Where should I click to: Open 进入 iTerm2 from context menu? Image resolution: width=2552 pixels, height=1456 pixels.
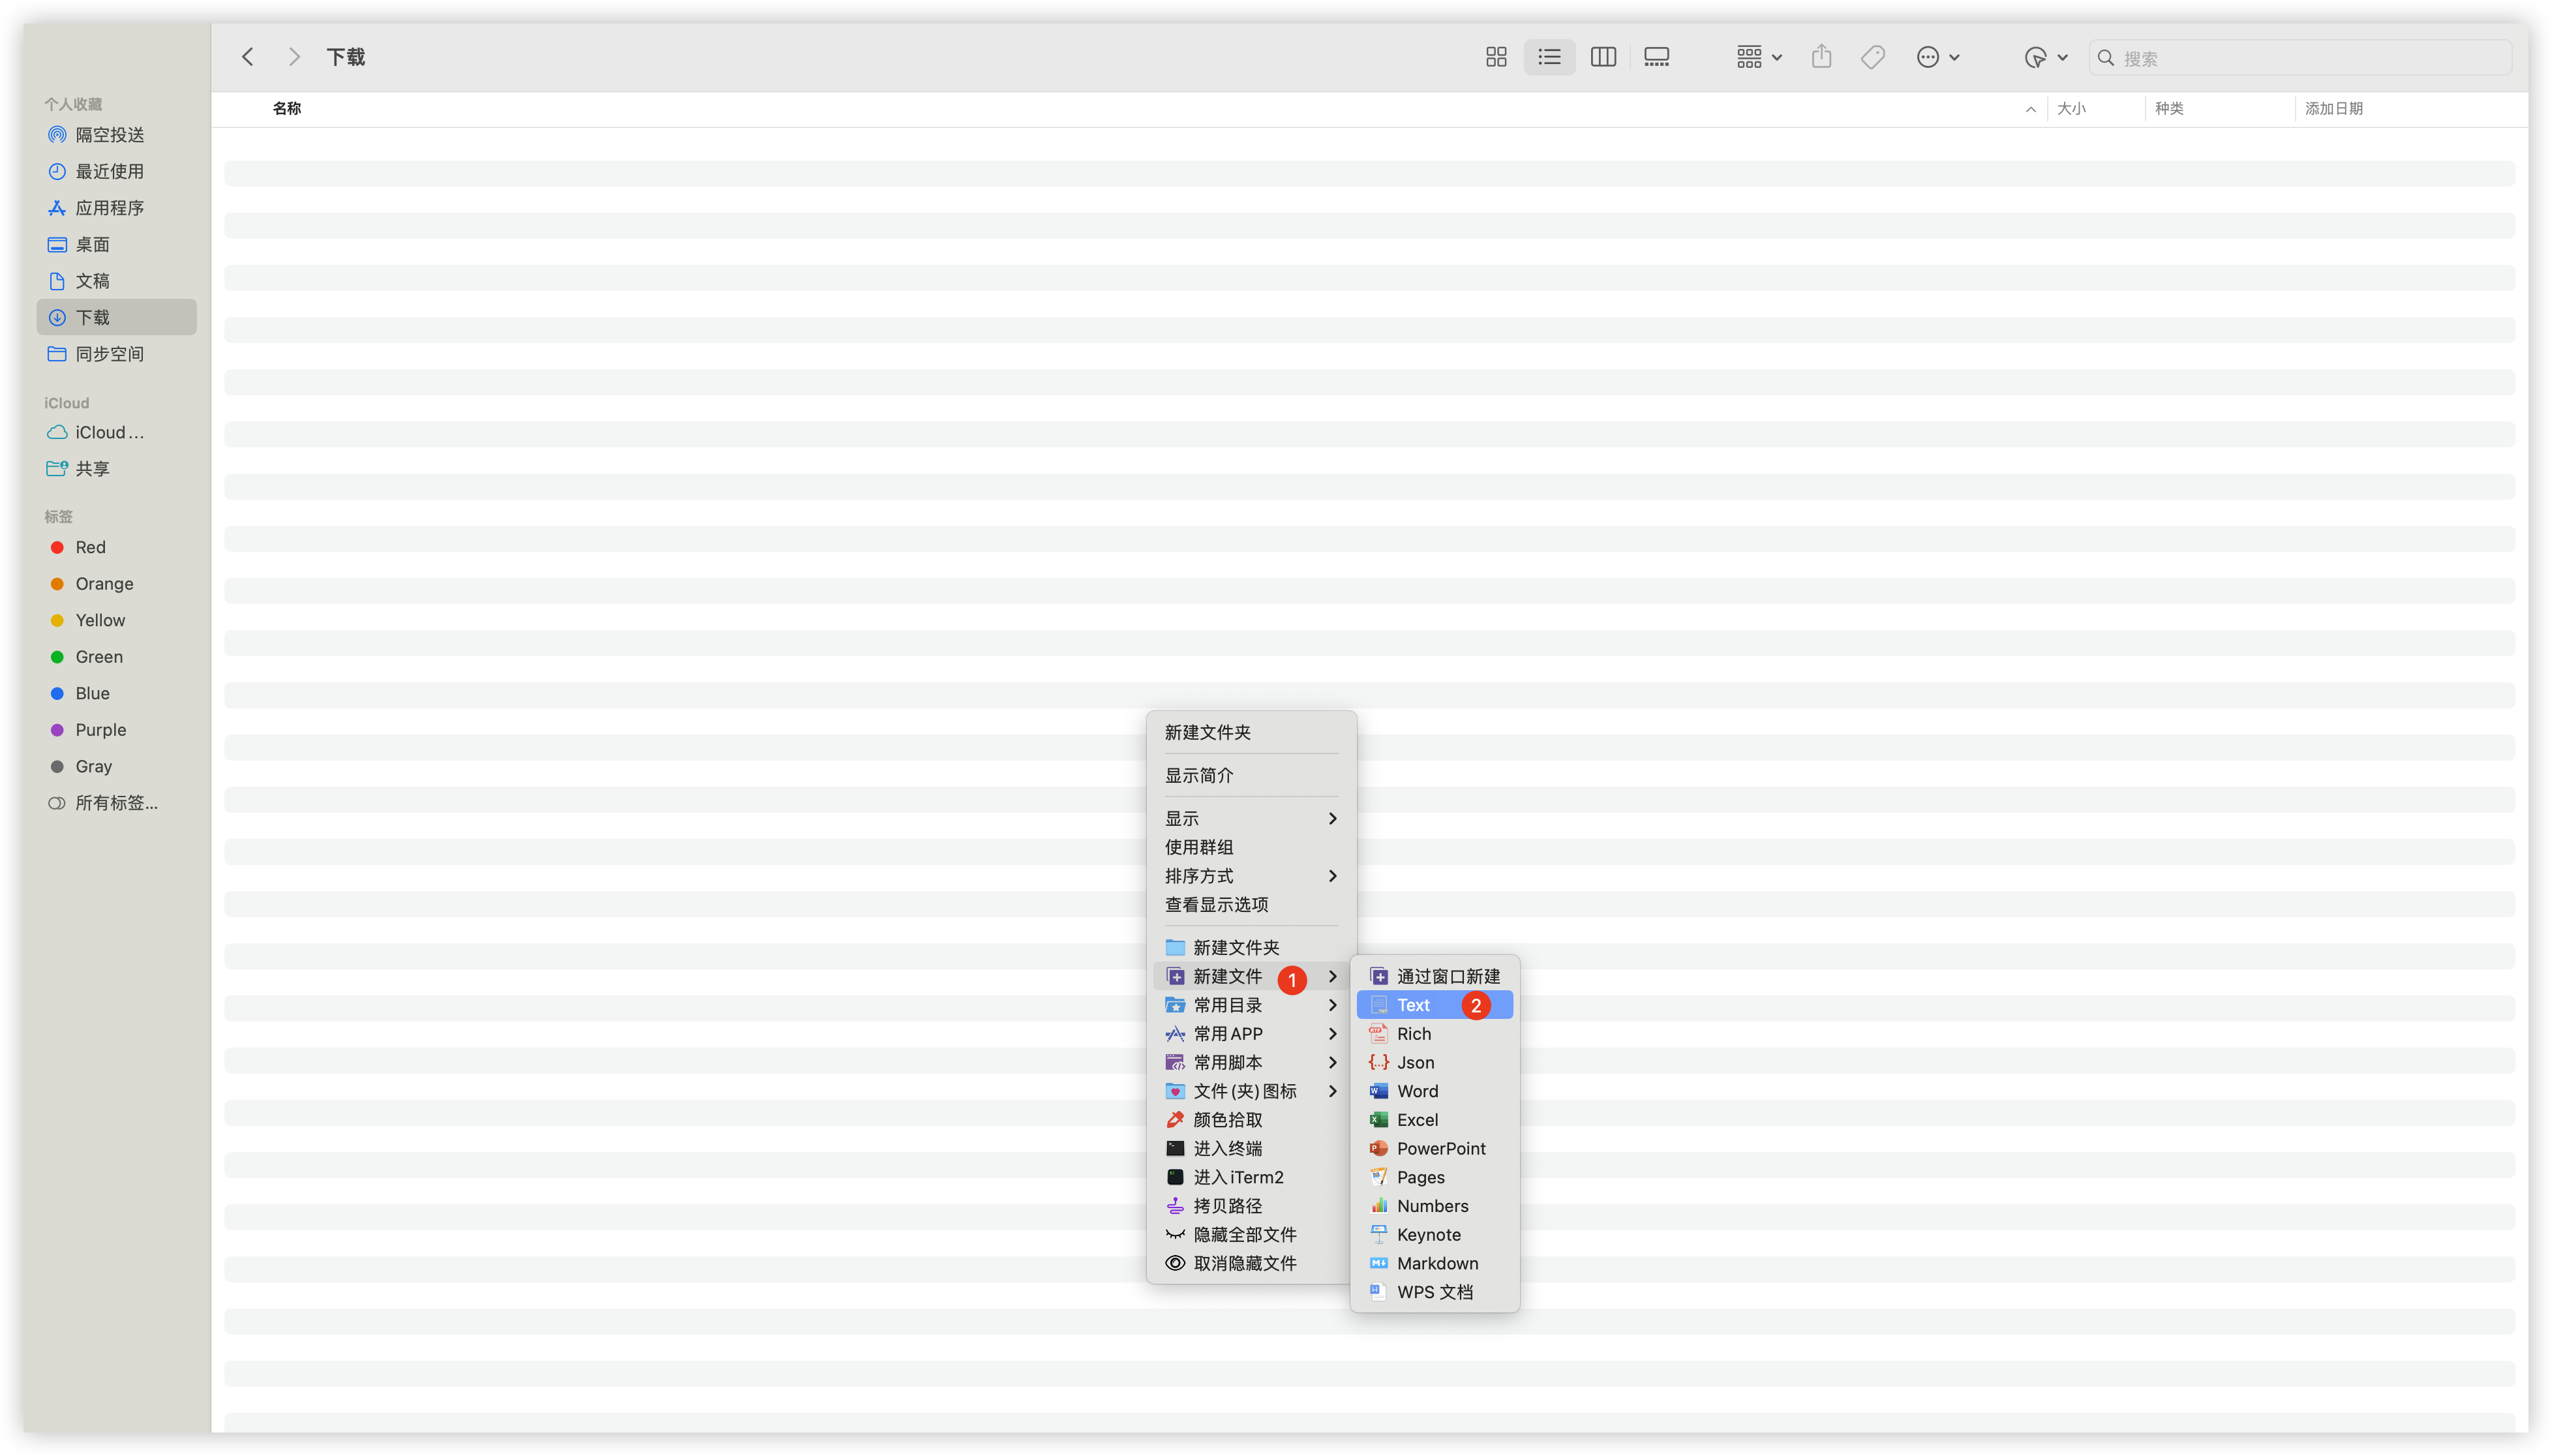1238,1177
